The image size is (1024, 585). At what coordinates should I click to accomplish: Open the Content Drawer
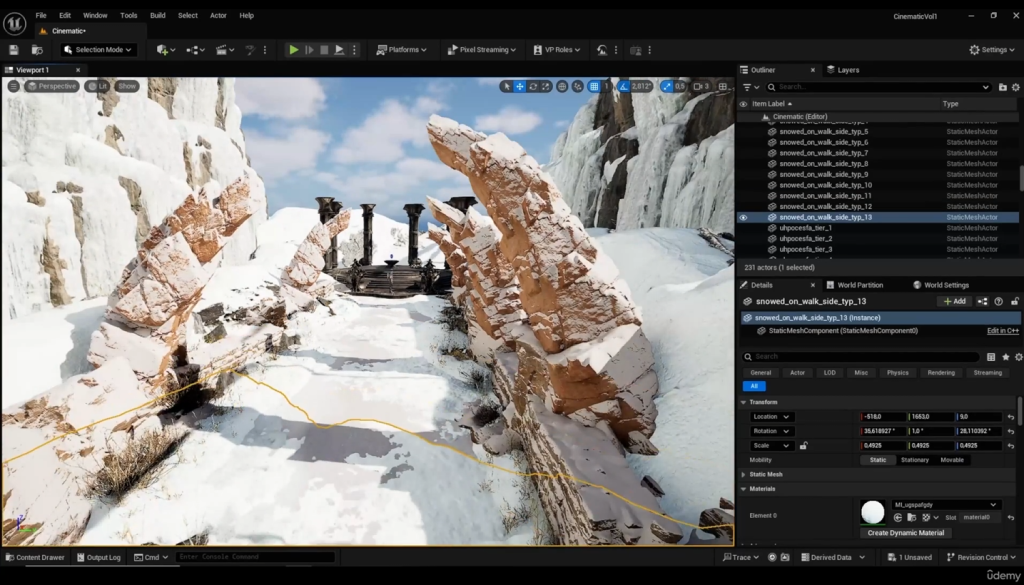pyautogui.click(x=34, y=557)
